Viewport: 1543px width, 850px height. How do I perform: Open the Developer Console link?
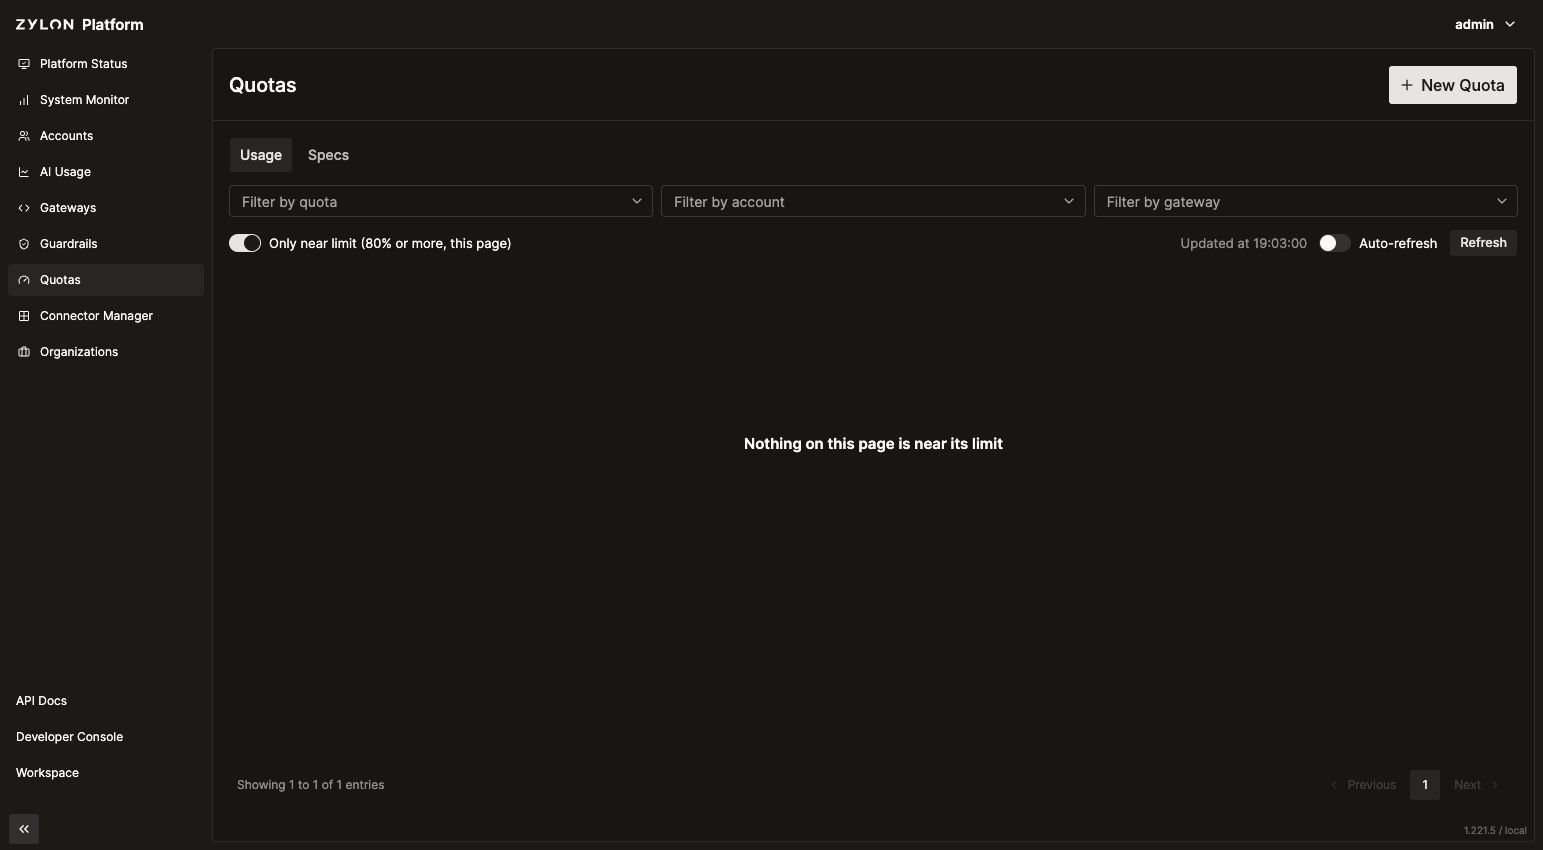click(69, 737)
